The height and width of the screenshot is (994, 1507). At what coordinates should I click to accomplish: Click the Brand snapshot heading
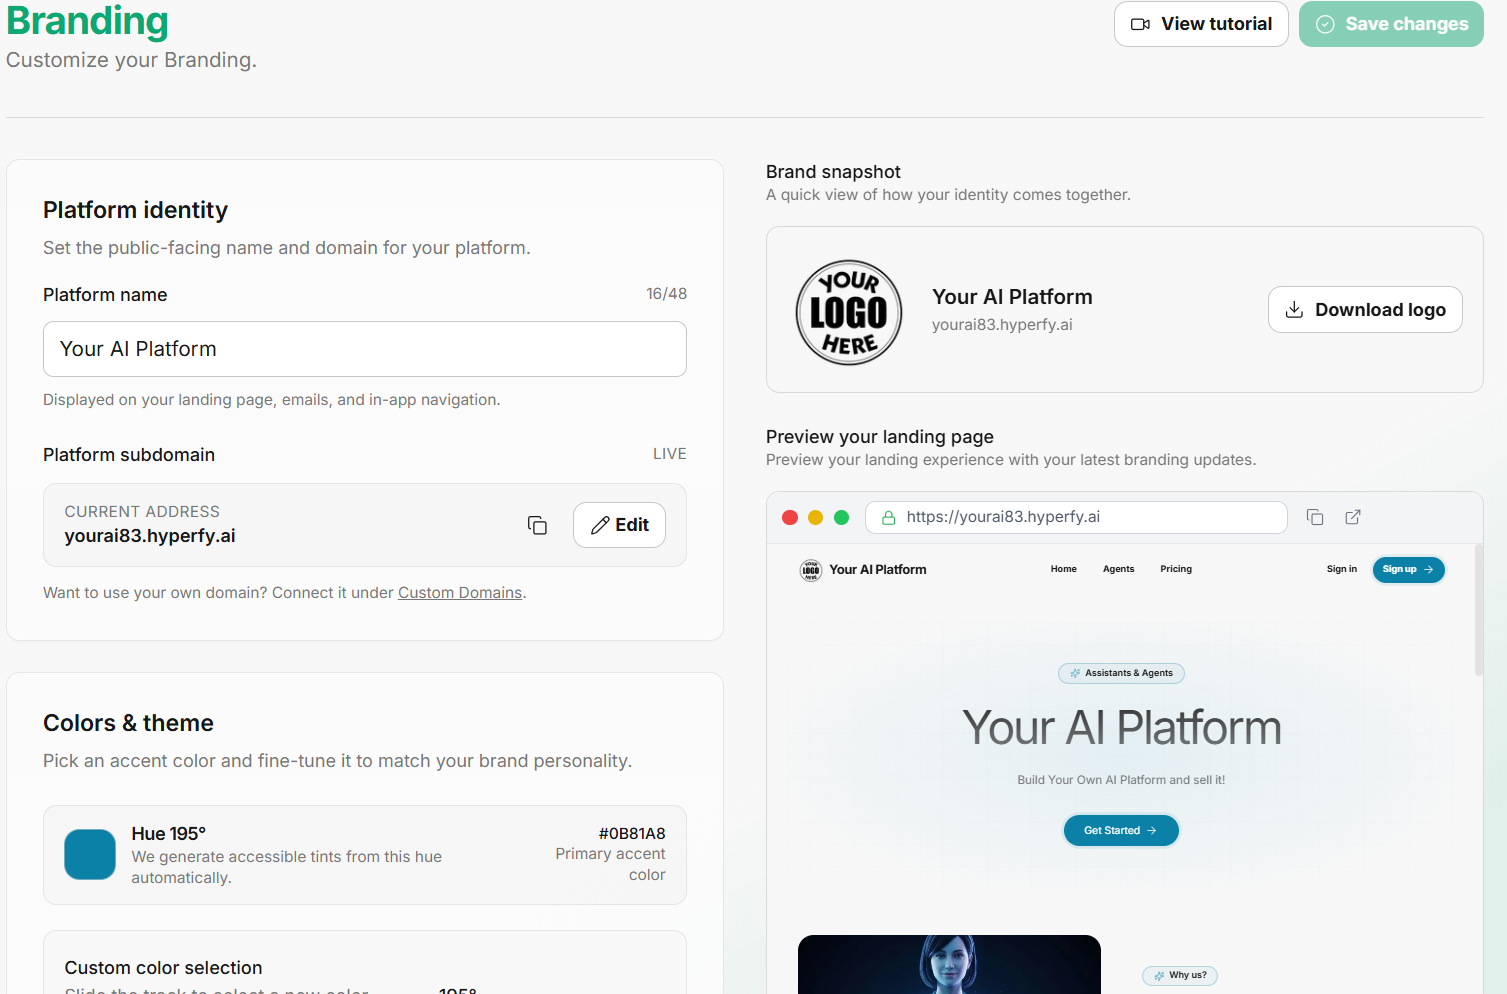[x=833, y=172]
